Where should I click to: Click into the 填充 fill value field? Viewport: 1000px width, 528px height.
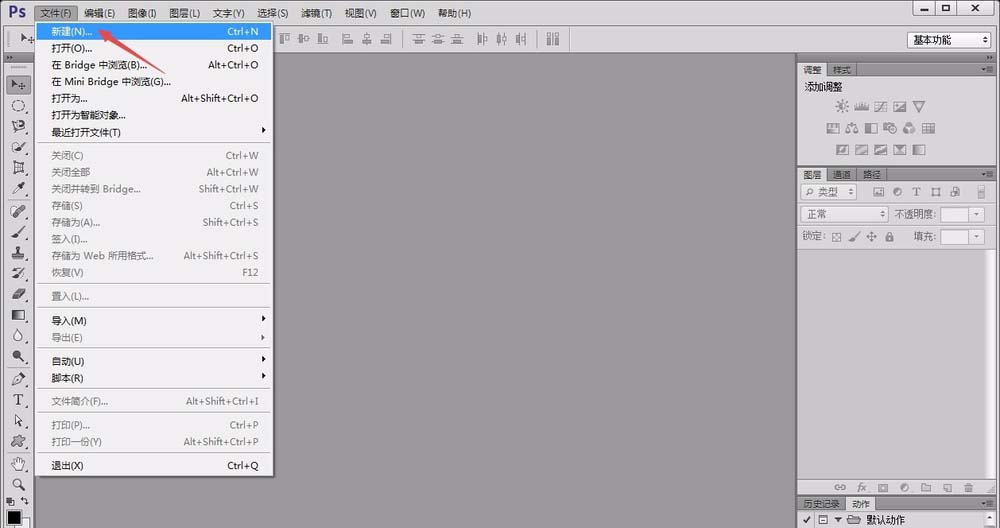[x=955, y=237]
